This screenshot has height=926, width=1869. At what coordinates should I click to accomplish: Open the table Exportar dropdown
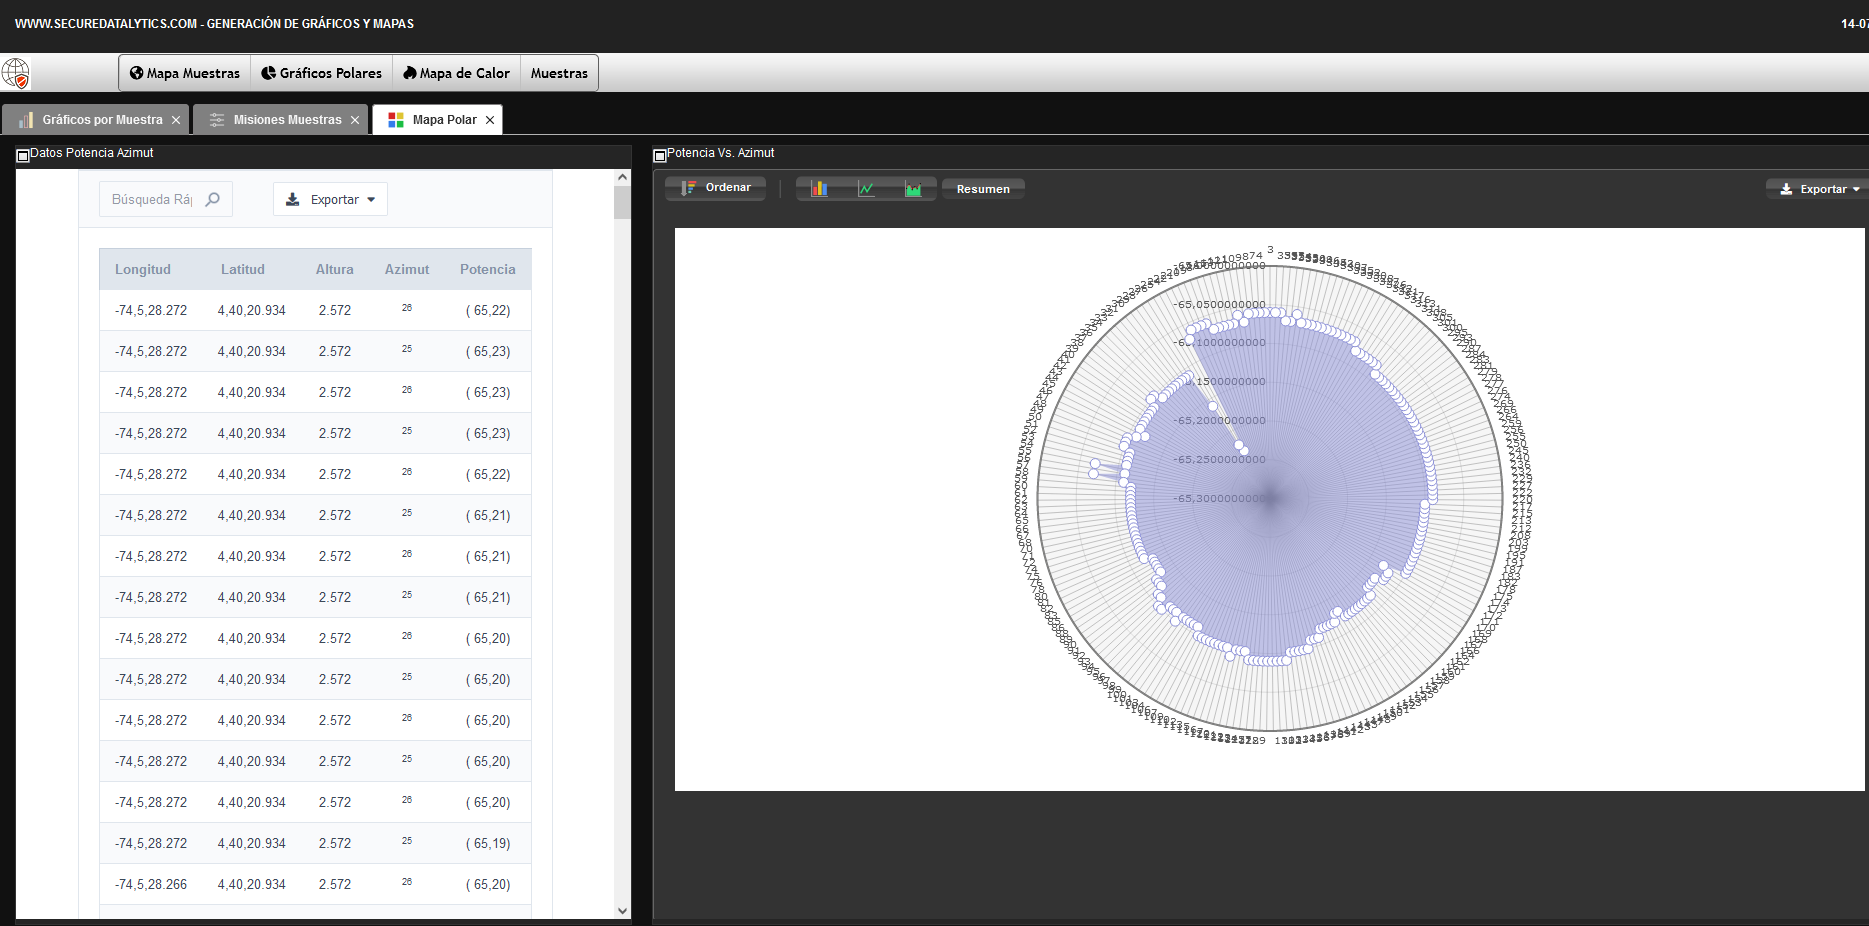(330, 199)
